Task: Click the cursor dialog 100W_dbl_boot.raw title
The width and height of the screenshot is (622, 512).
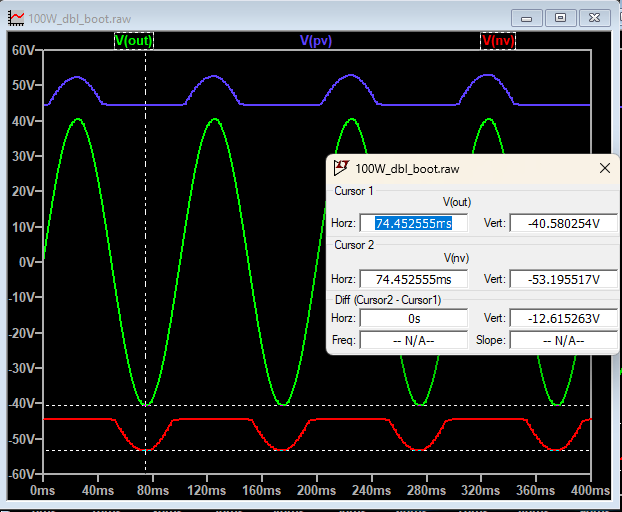Action: pos(407,169)
